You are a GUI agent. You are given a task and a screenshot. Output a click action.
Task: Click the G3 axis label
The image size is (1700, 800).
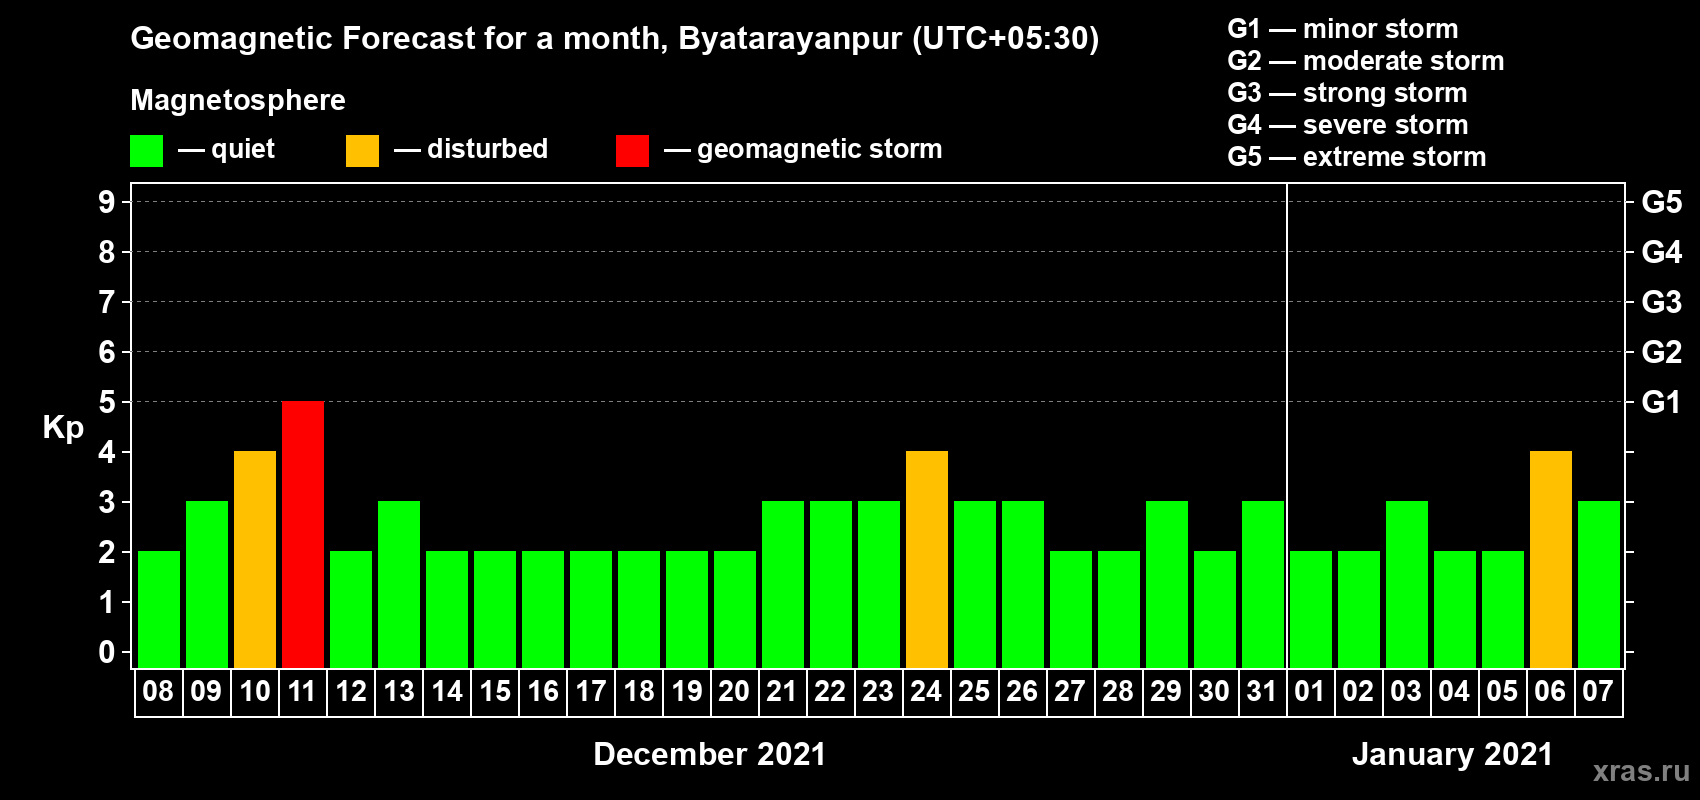click(1662, 302)
